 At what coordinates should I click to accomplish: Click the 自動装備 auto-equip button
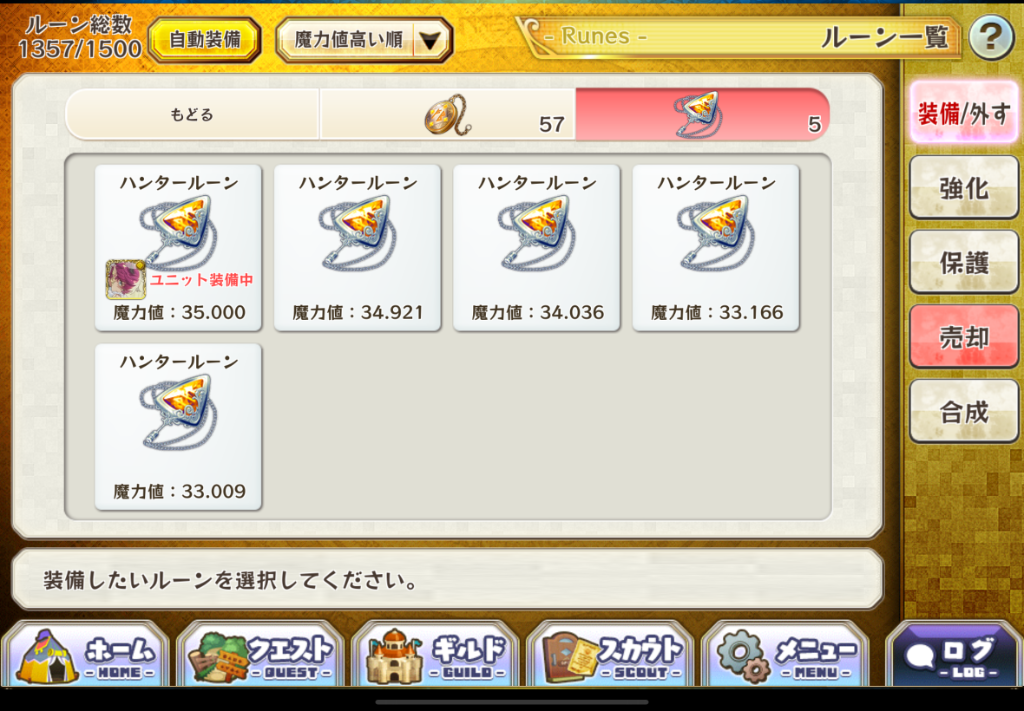204,40
